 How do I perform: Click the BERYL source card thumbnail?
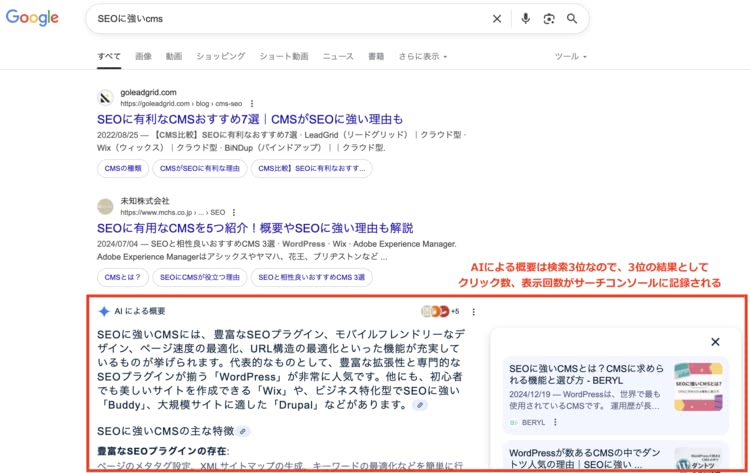point(698,387)
